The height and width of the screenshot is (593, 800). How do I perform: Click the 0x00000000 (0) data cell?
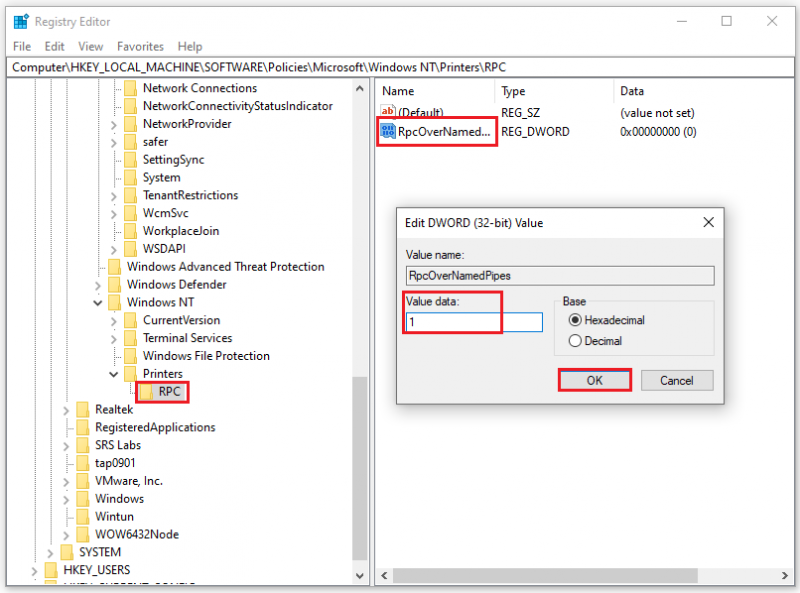tap(658, 132)
